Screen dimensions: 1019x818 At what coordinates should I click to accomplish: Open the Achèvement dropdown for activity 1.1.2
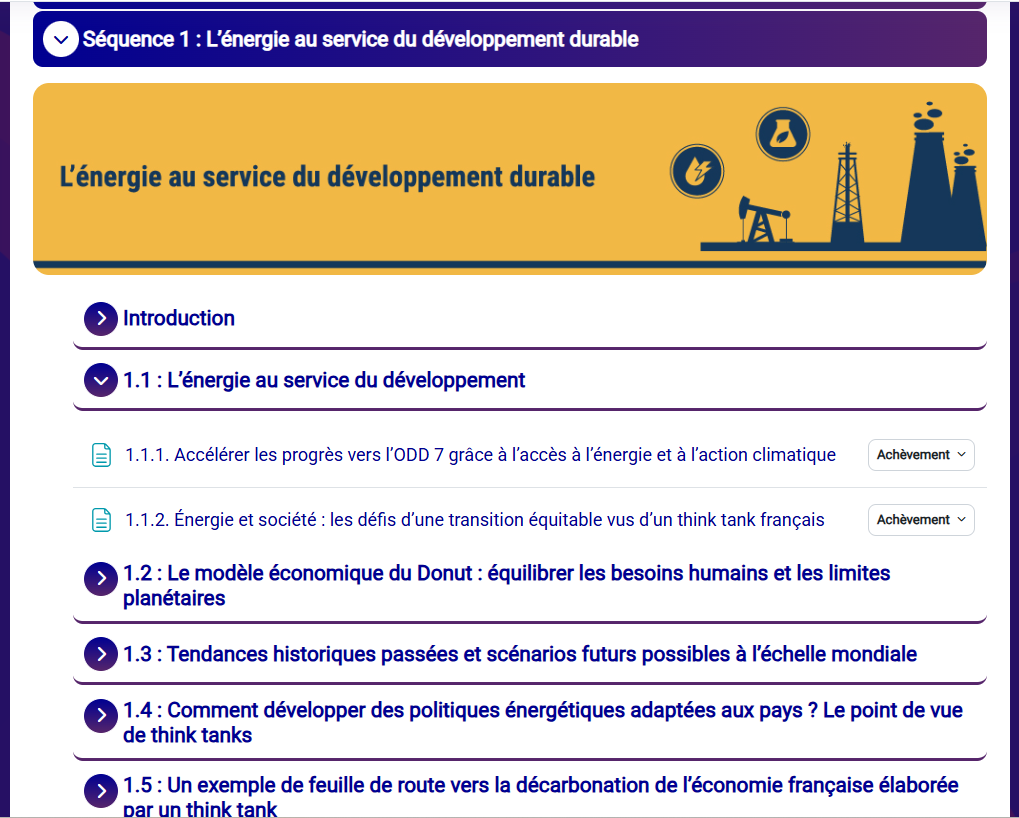[x=920, y=519]
